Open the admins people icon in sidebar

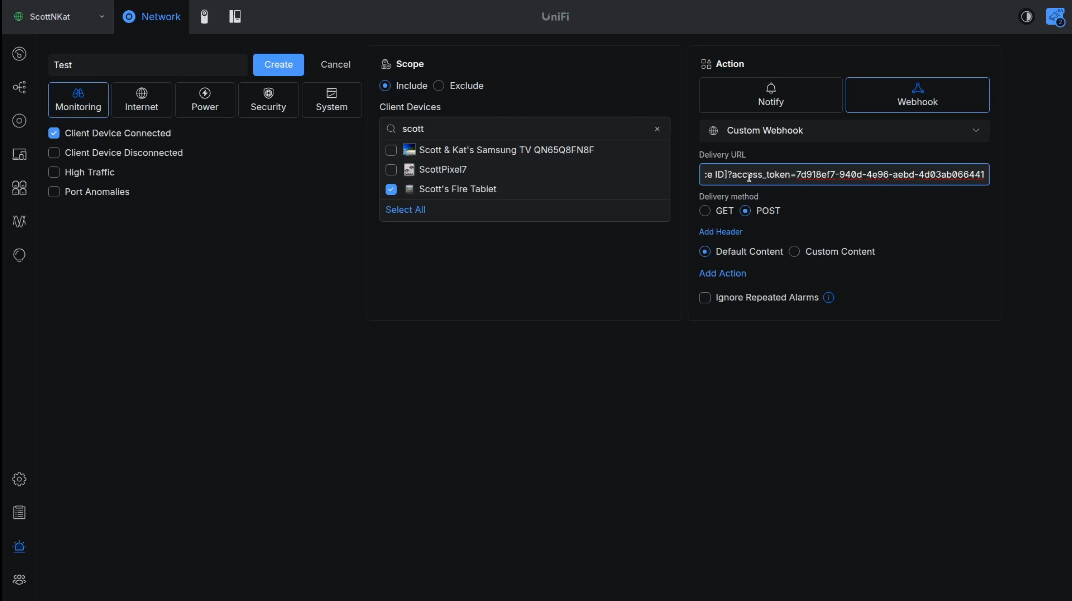pyautogui.click(x=19, y=579)
